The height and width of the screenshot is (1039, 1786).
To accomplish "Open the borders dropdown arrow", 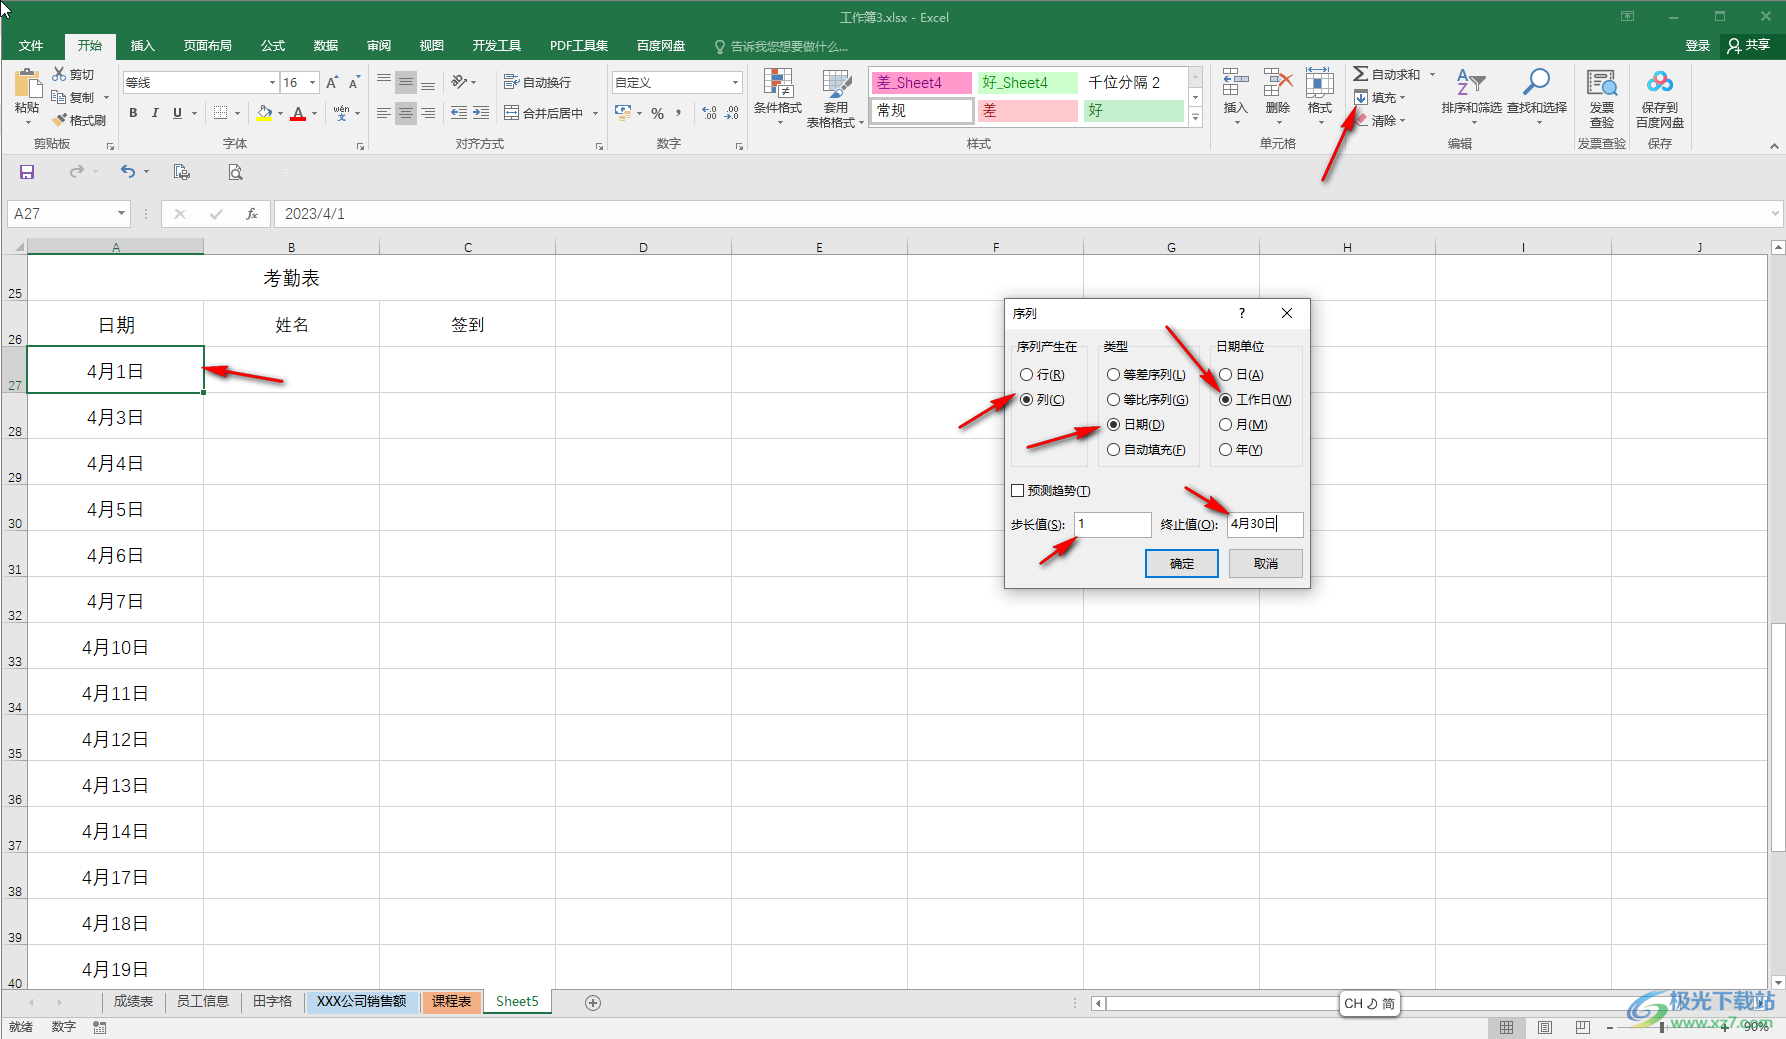I will pyautogui.click(x=237, y=114).
